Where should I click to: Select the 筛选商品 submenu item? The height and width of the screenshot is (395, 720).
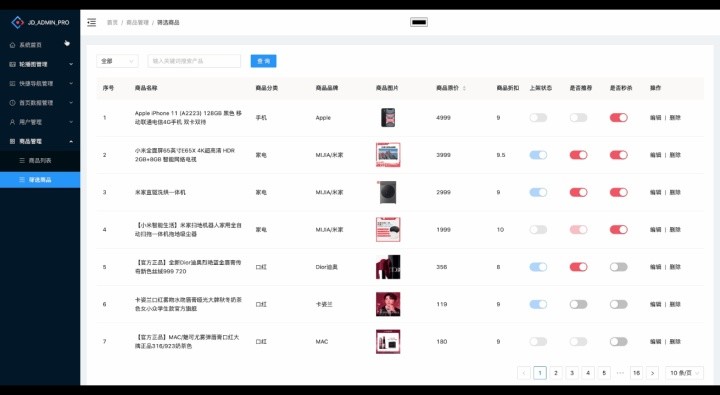click(x=40, y=180)
